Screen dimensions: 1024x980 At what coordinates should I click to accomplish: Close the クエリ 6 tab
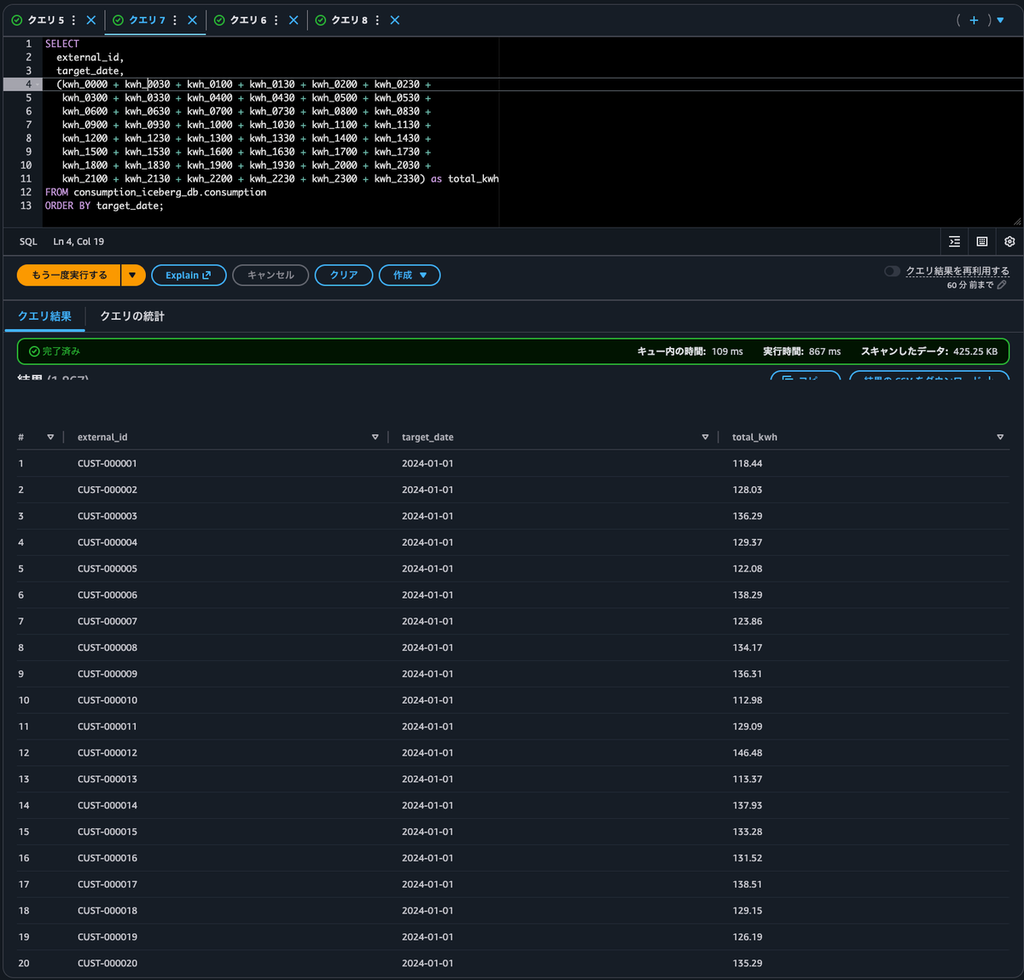pos(294,20)
